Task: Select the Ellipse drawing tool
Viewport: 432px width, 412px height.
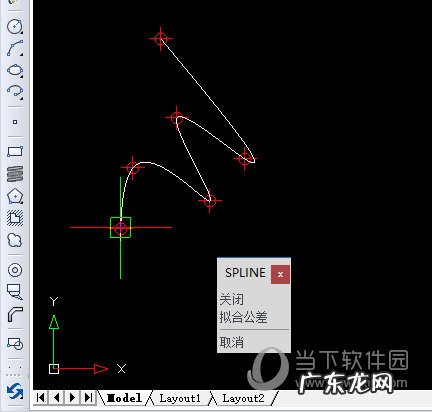Action: pyautogui.click(x=15, y=70)
